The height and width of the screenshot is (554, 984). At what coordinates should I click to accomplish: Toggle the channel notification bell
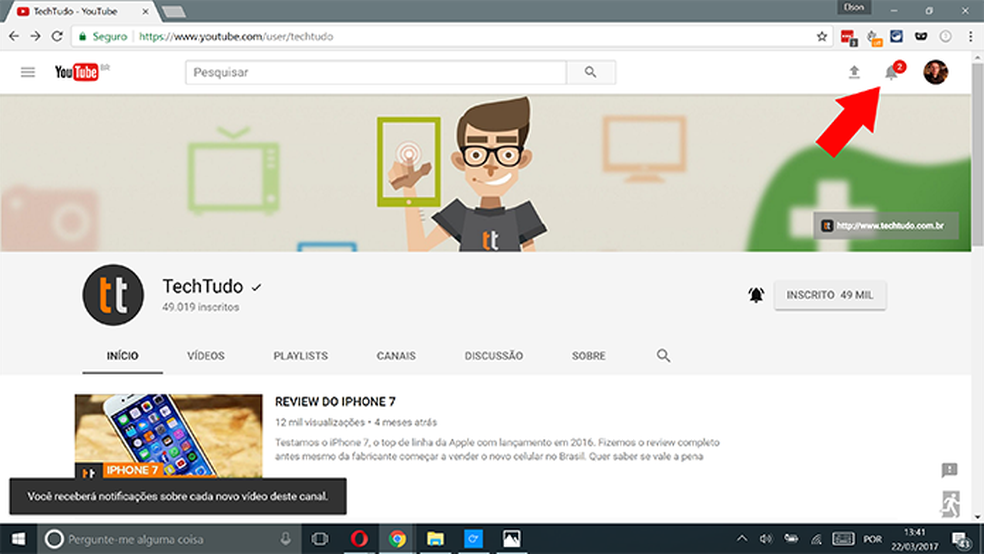point(756,294)
